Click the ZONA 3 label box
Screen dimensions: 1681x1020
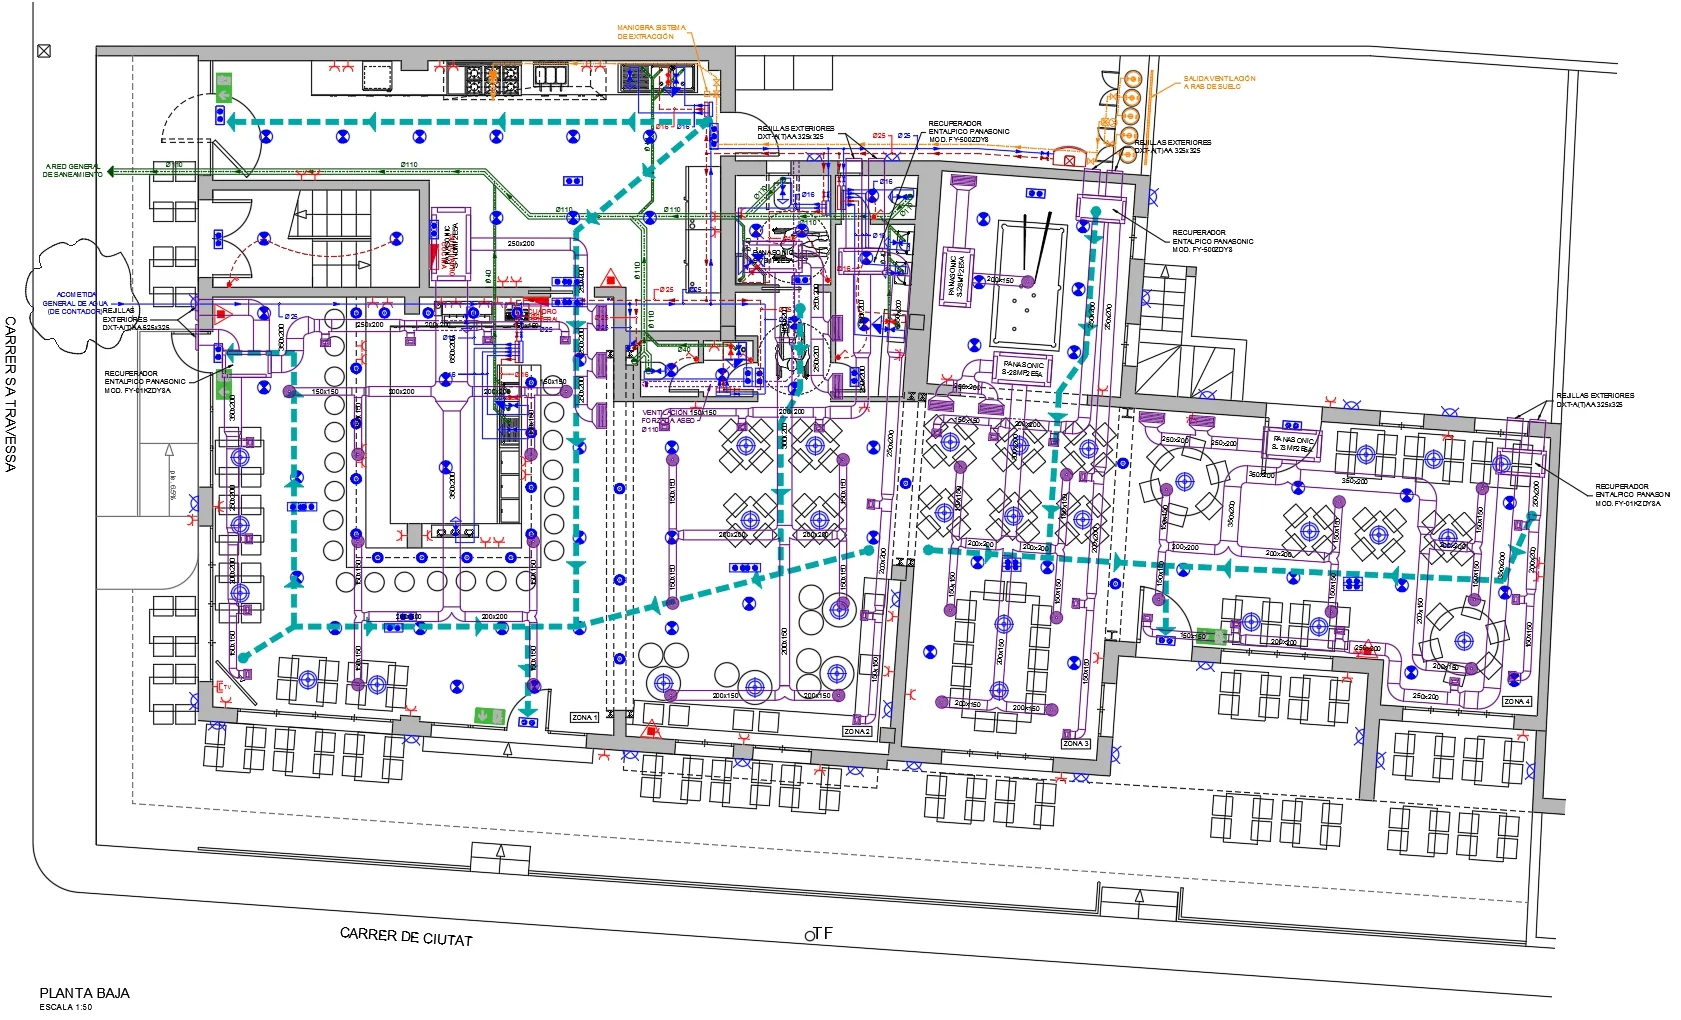pyautogui.click(x=1076, y=744)
